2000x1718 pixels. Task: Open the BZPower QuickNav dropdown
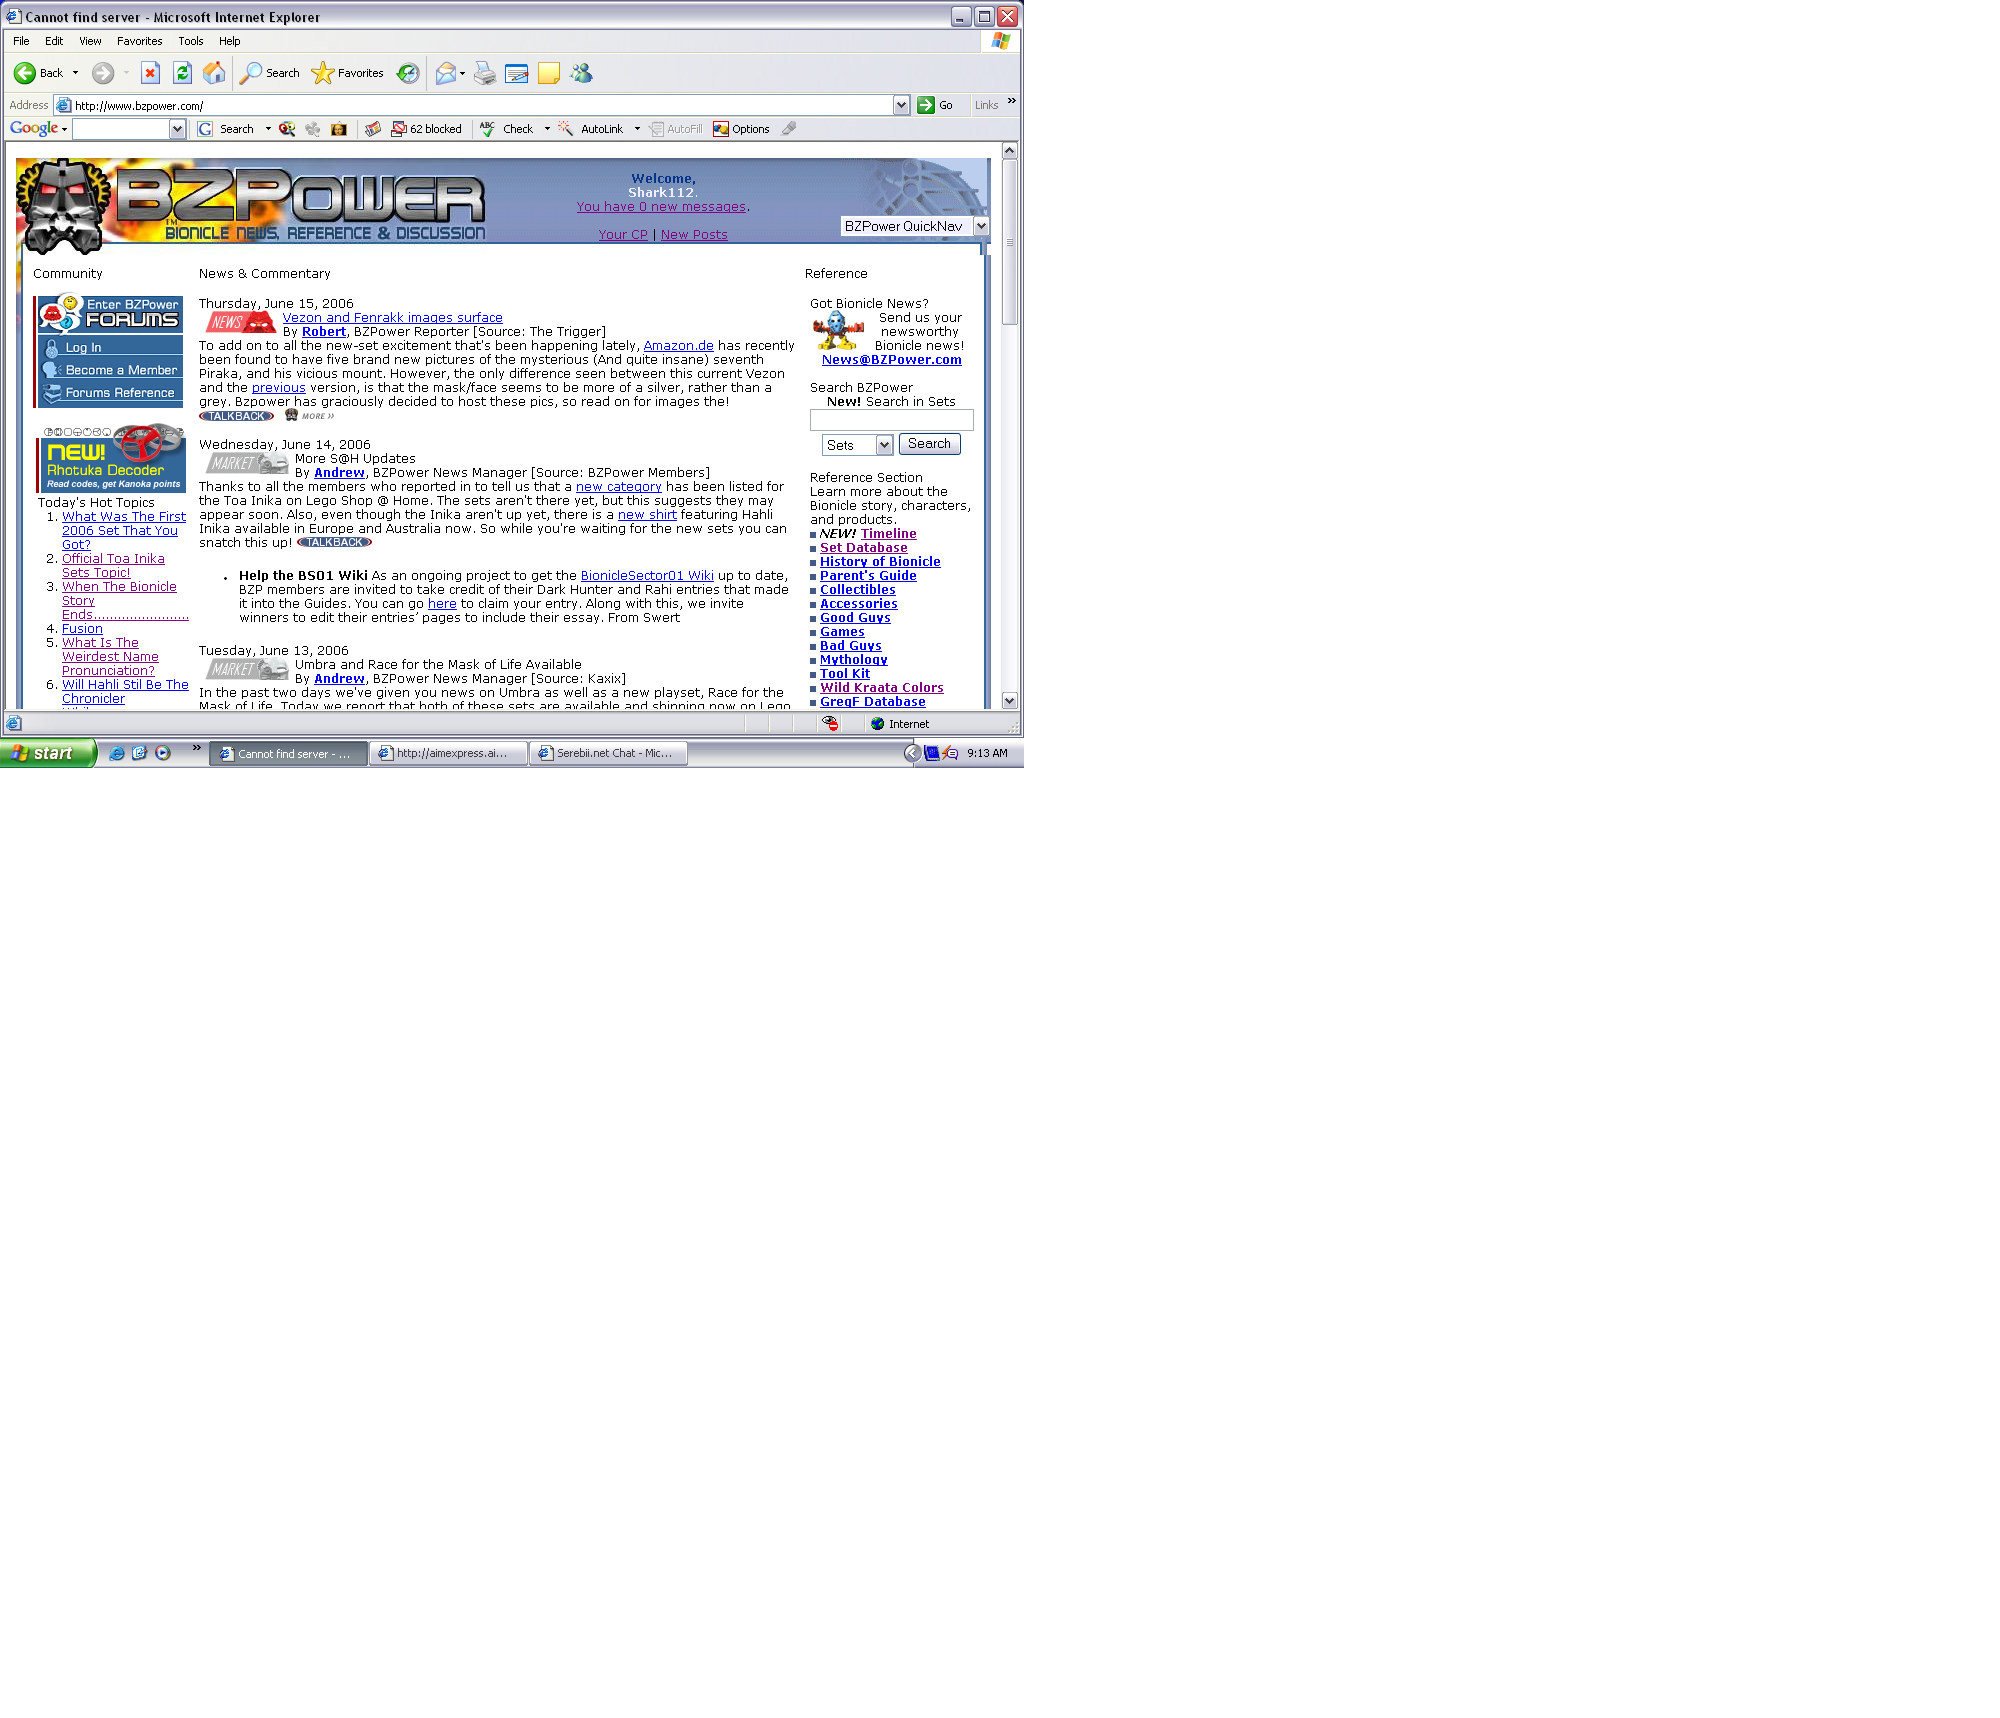click(981, 226)
